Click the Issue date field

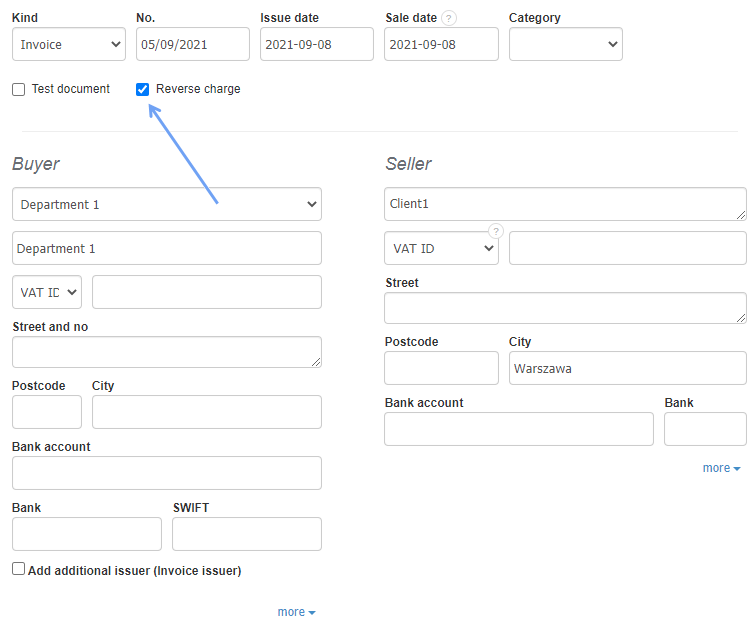317,44
